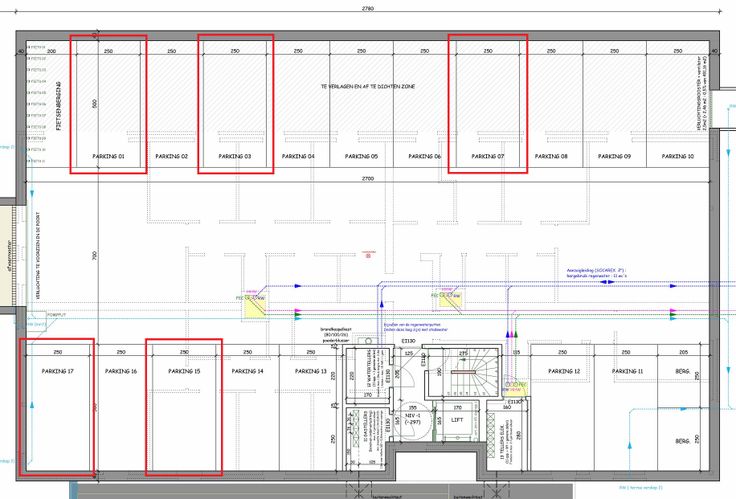
Task: Click the staircase symbol
Action: click(461, 373)
